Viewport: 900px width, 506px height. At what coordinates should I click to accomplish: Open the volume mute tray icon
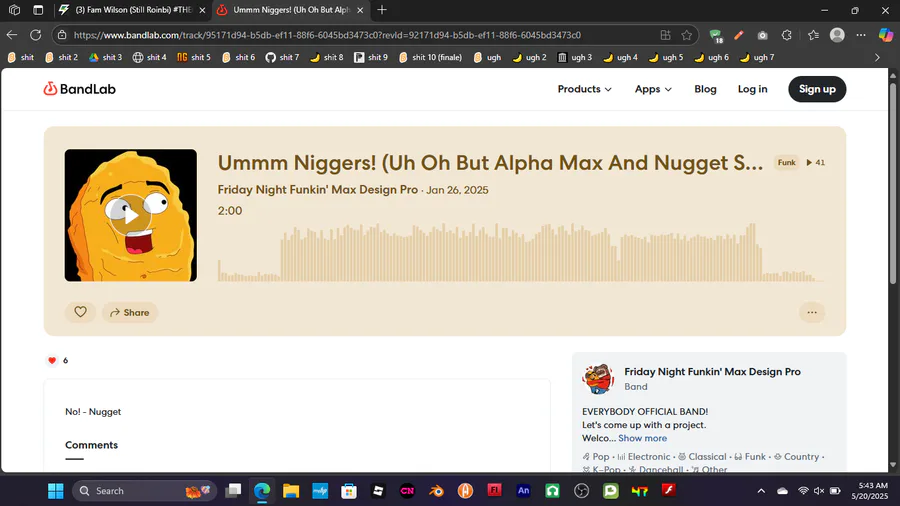point(819,491)
